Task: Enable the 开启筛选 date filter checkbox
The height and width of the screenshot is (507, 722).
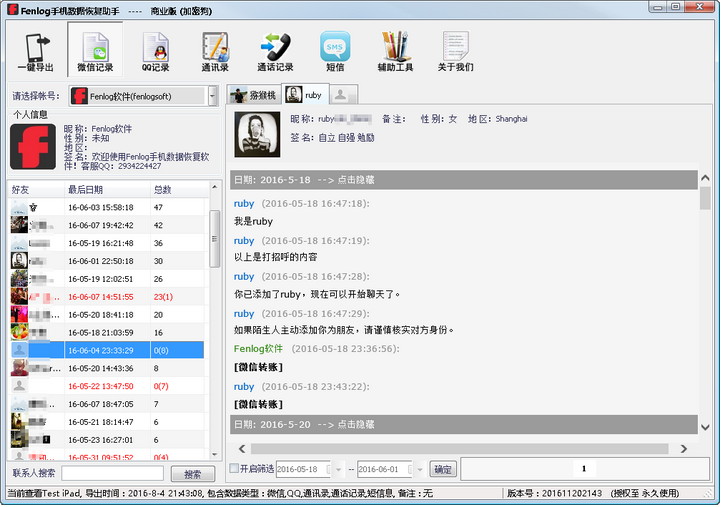Action: 234,468
